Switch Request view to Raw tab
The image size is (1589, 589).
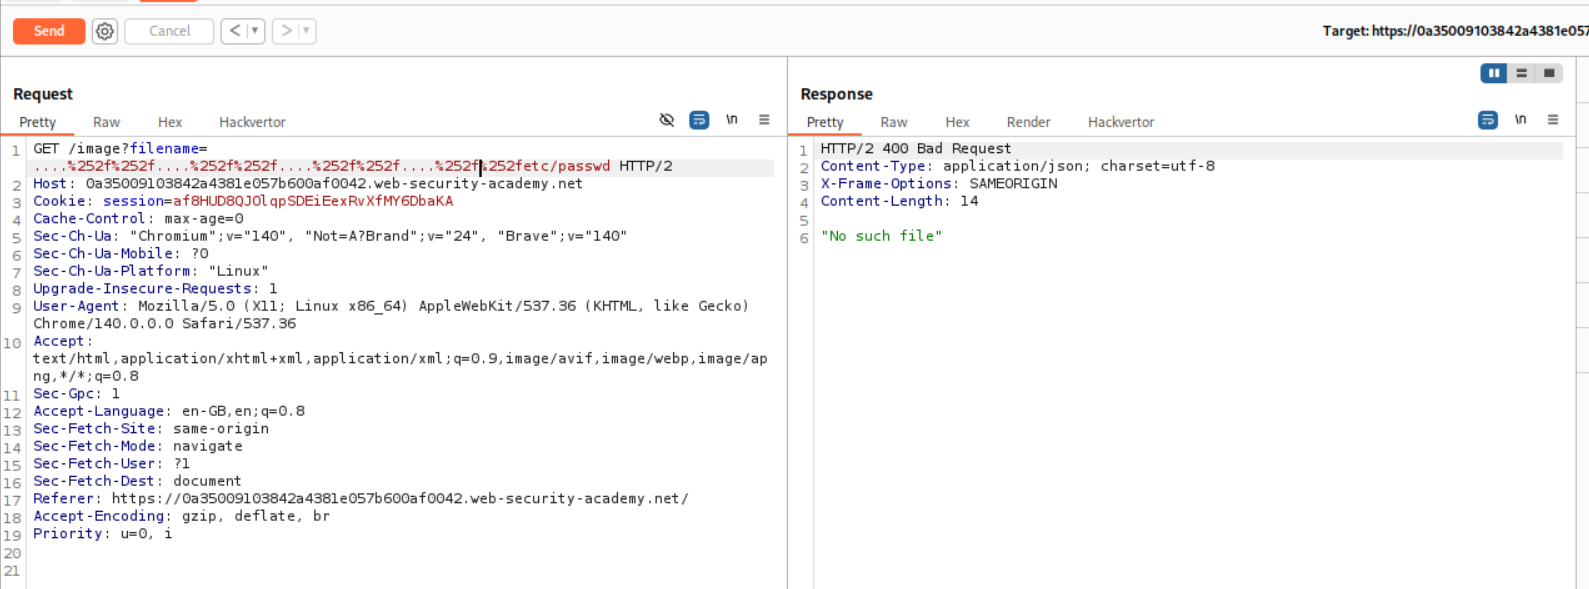(x=106, y=122)
